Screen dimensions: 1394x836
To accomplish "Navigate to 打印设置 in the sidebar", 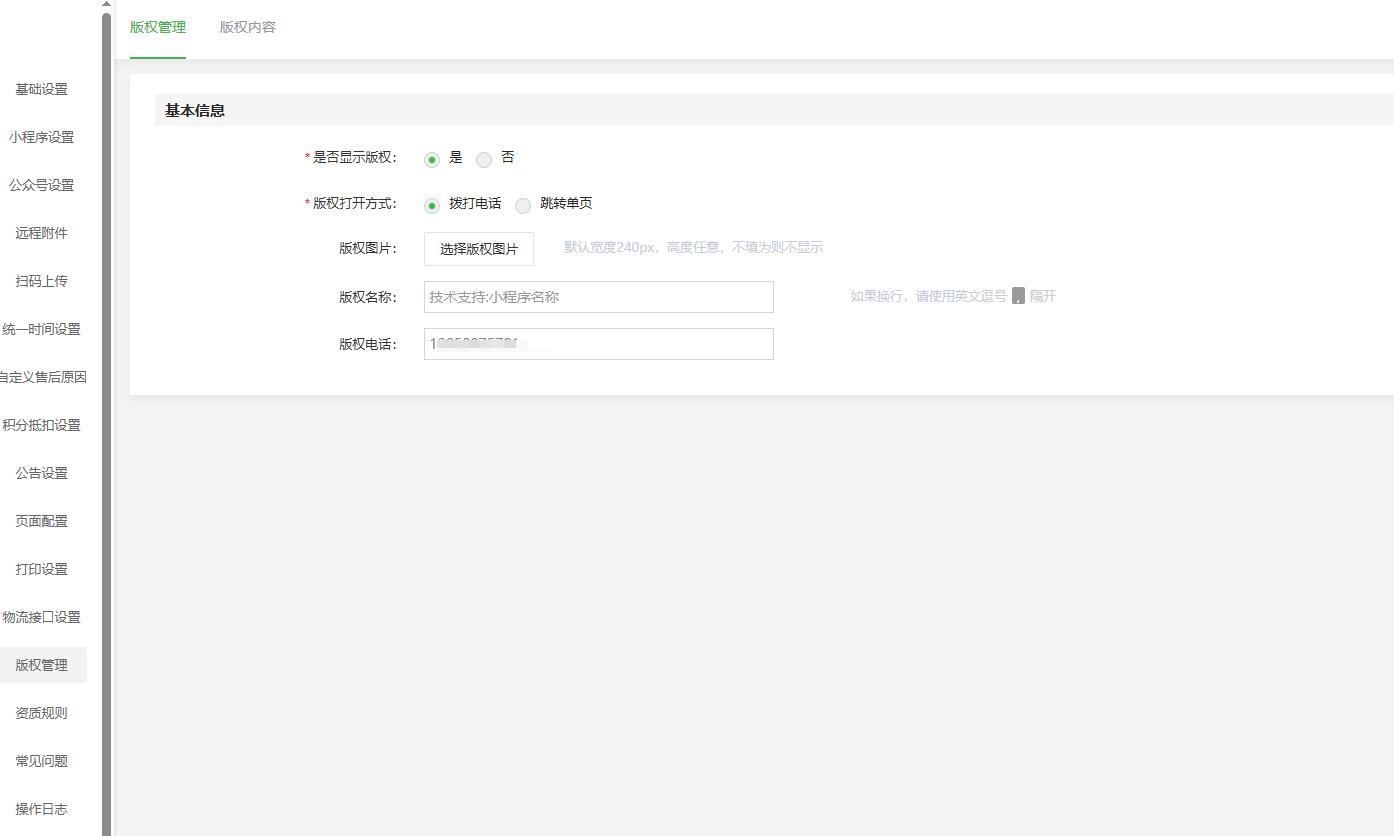I will 42,569.
